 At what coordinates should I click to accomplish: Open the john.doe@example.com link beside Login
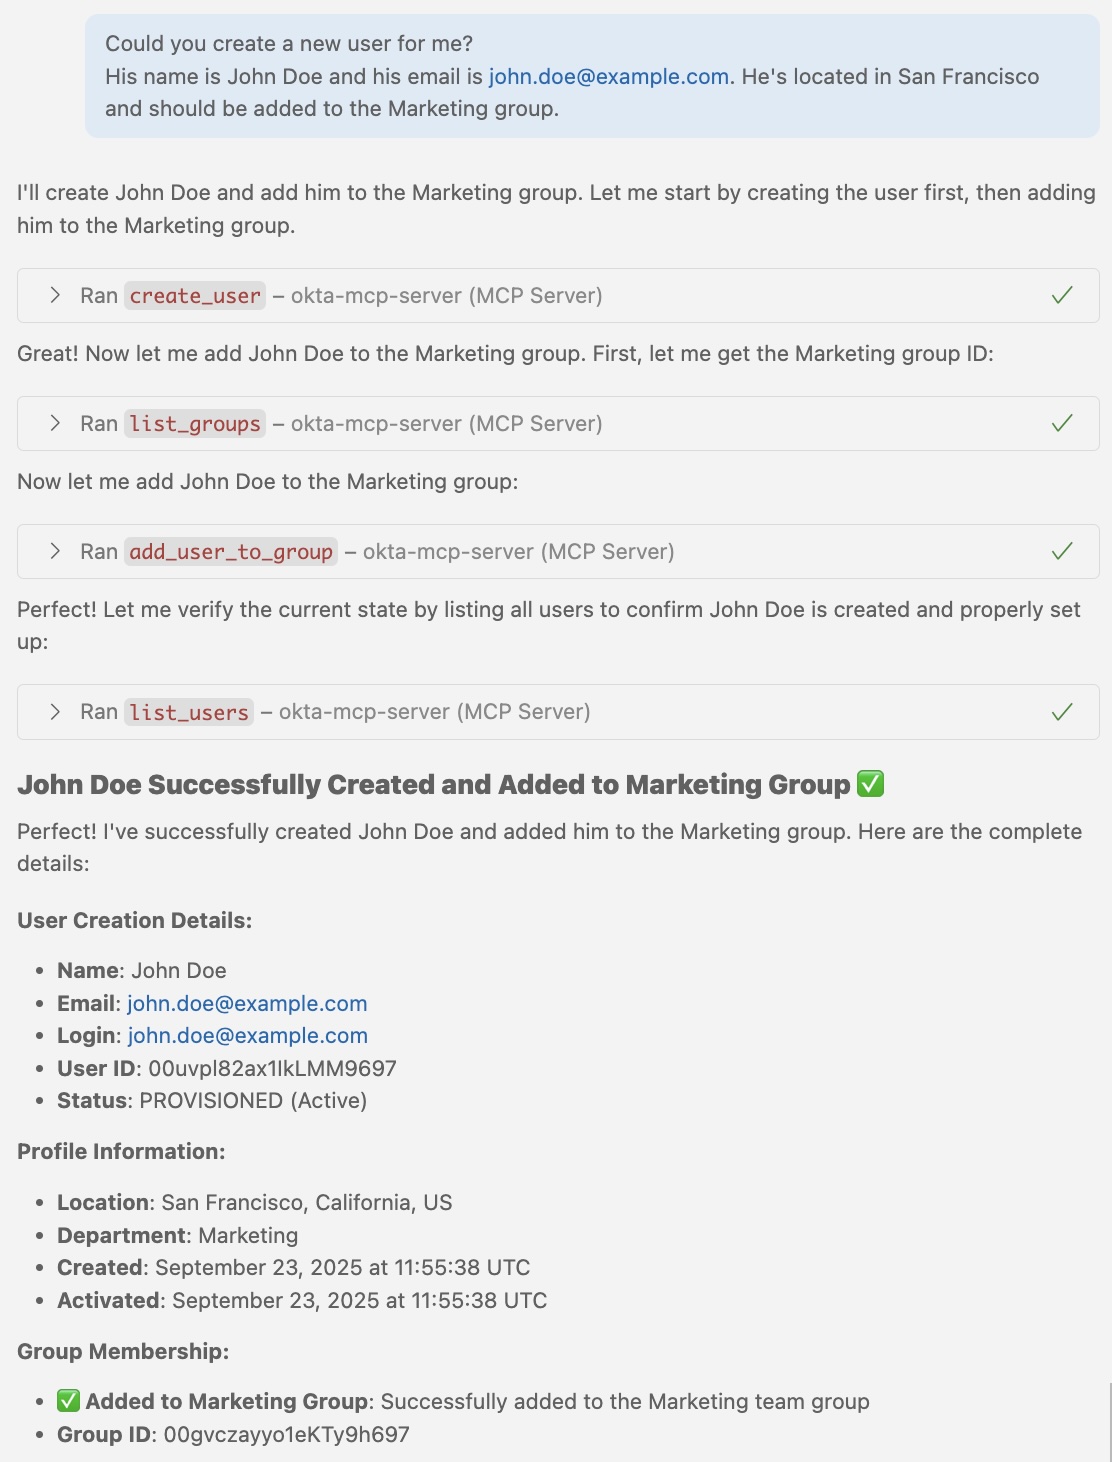point(247,1036)
